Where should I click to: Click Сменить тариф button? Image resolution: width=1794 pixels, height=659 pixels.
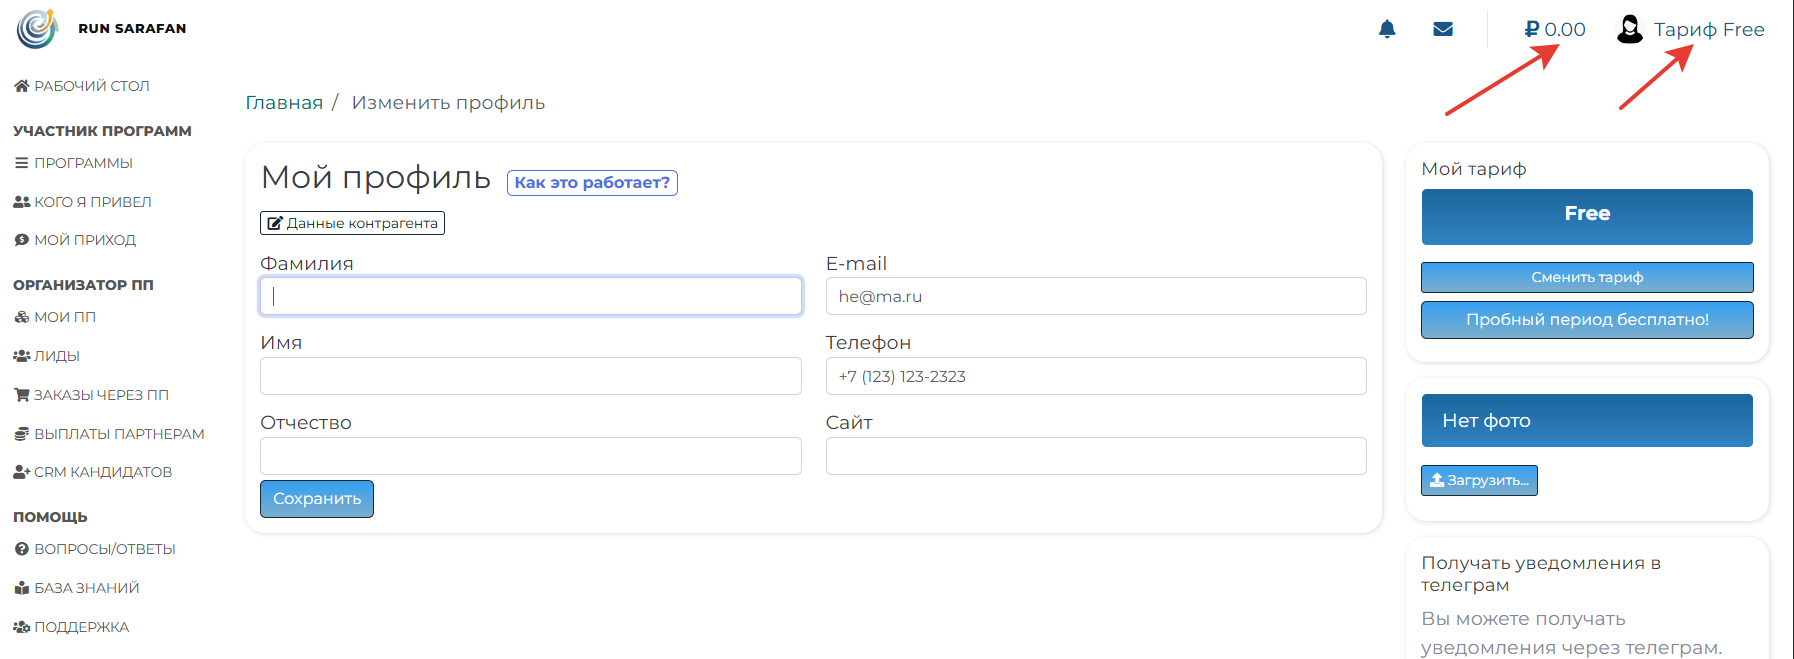pos(1586,277)
